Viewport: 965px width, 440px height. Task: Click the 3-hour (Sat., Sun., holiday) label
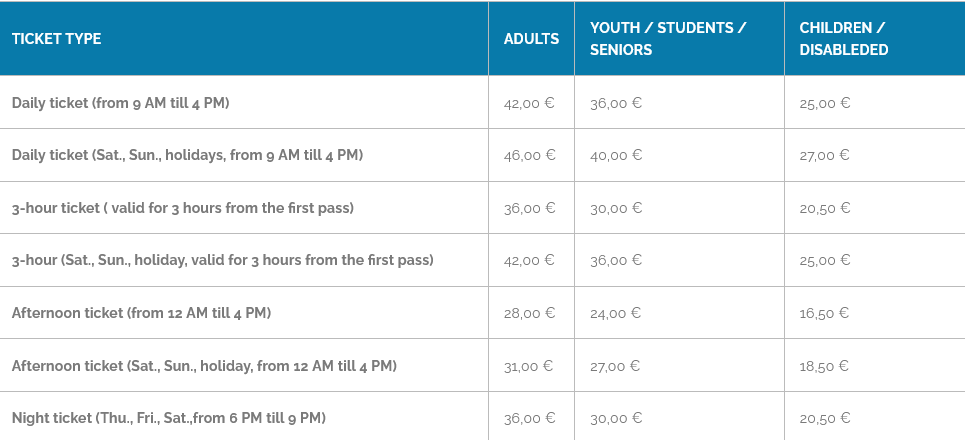[x=222, y=260]
